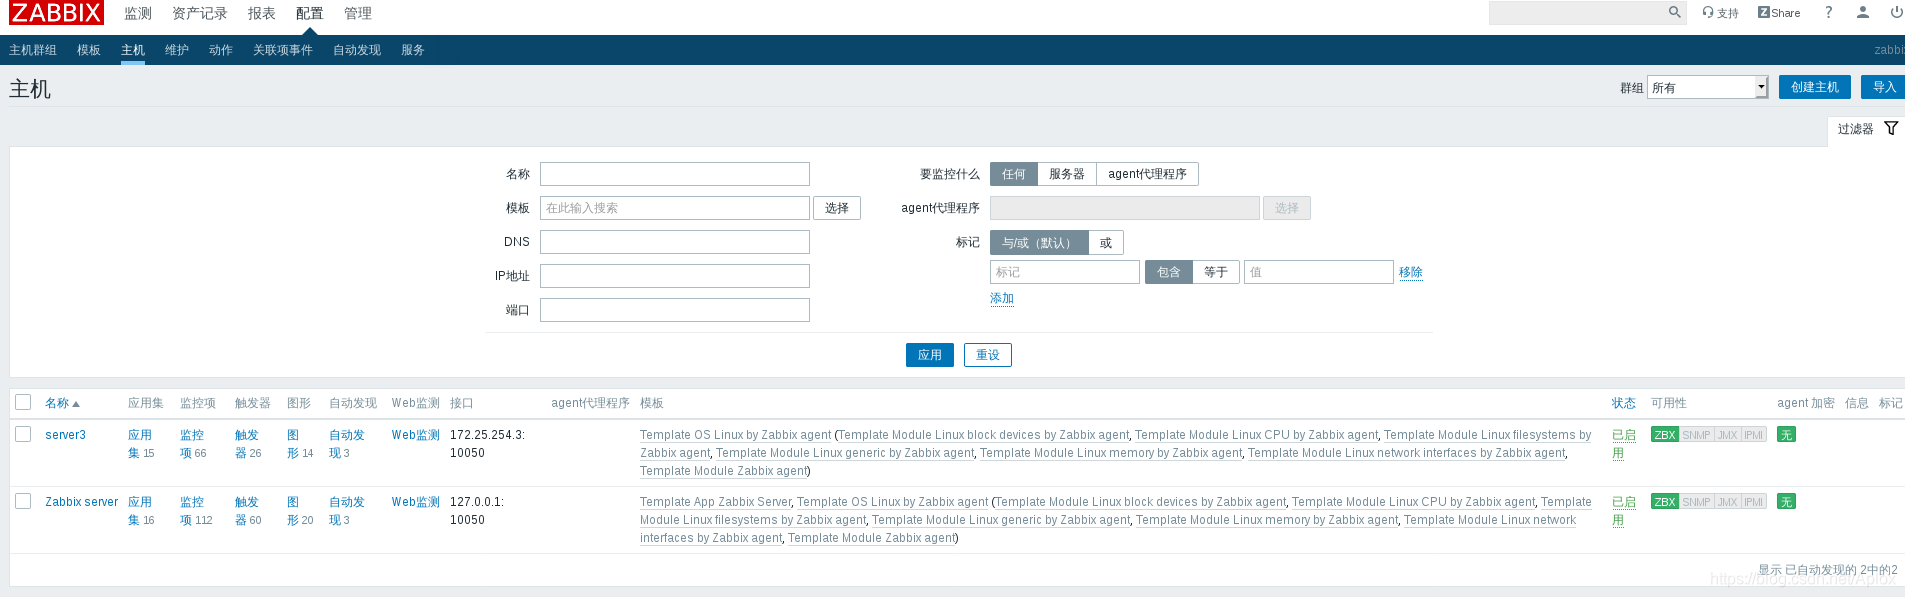Open the 群组 dropdown
The image size is (1905, 597).
click(1708, 87)
